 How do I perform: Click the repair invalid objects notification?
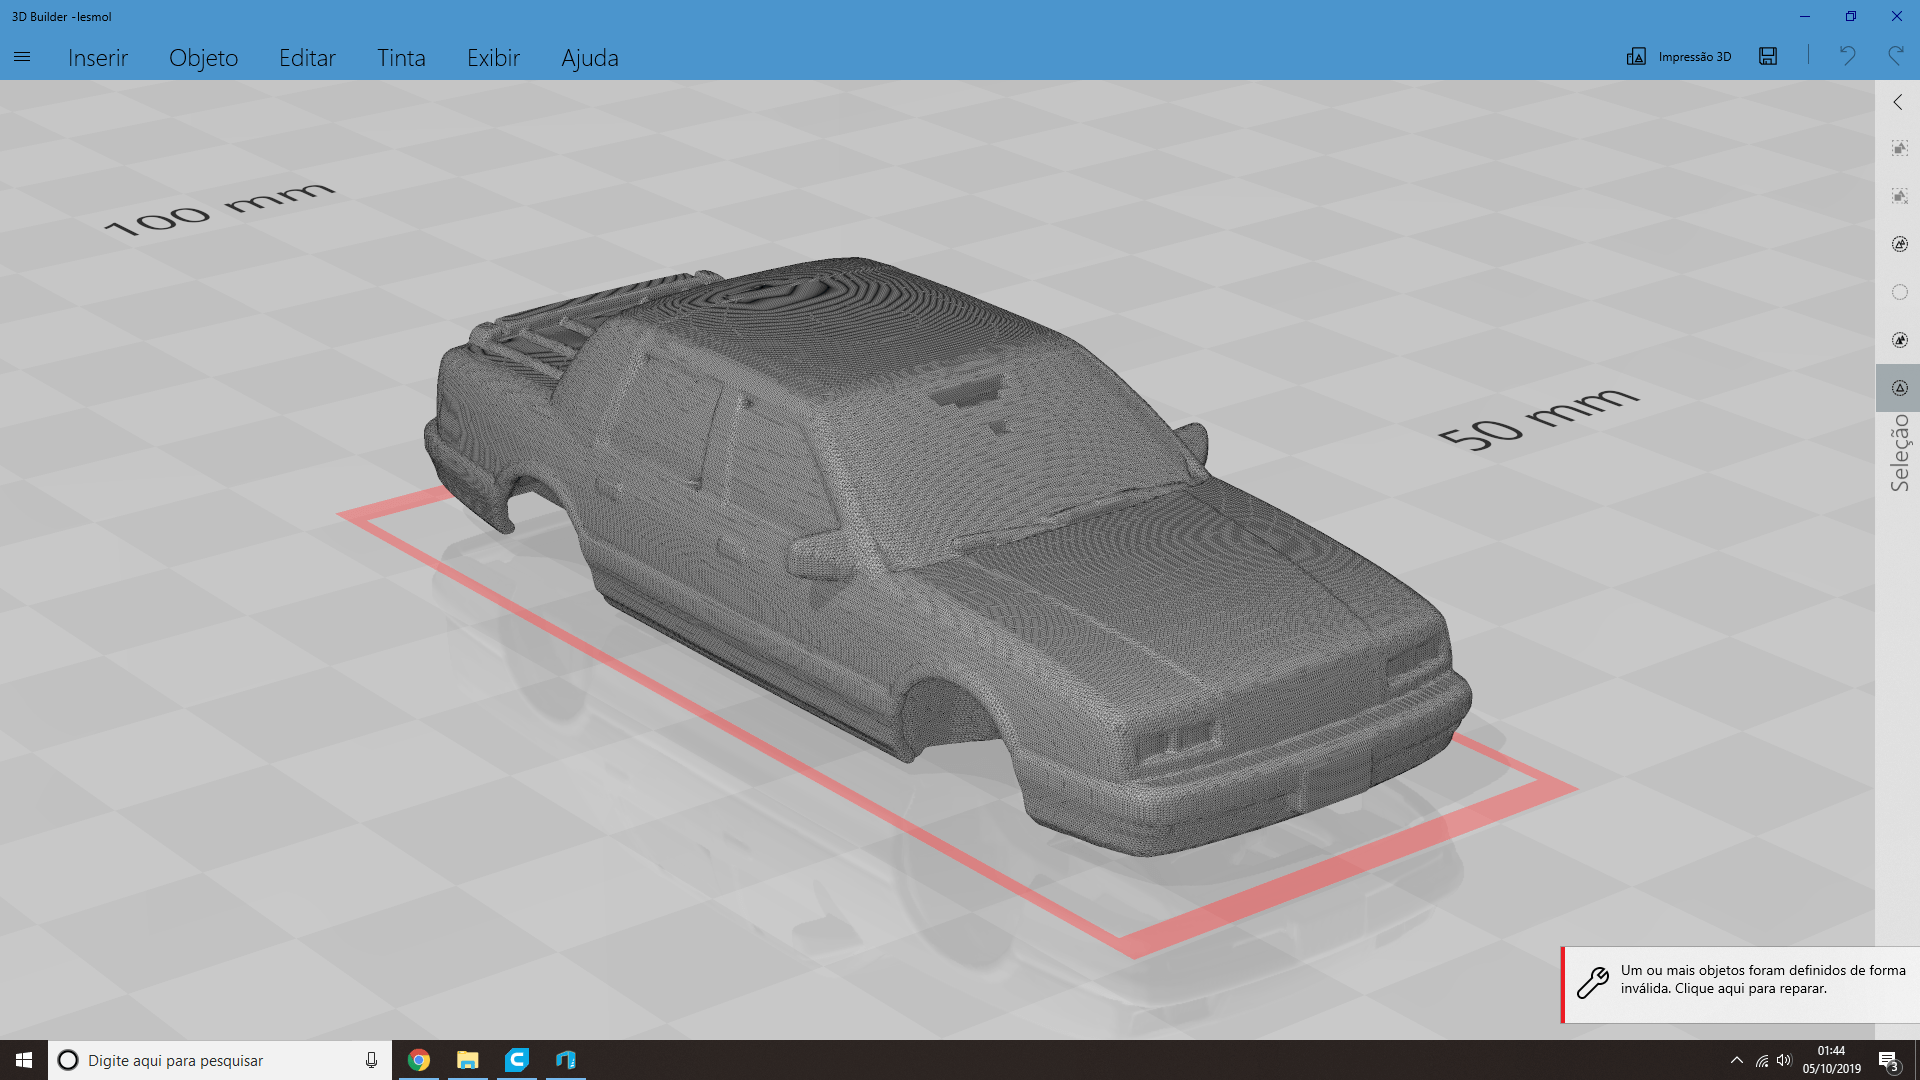coord(1740,980)
